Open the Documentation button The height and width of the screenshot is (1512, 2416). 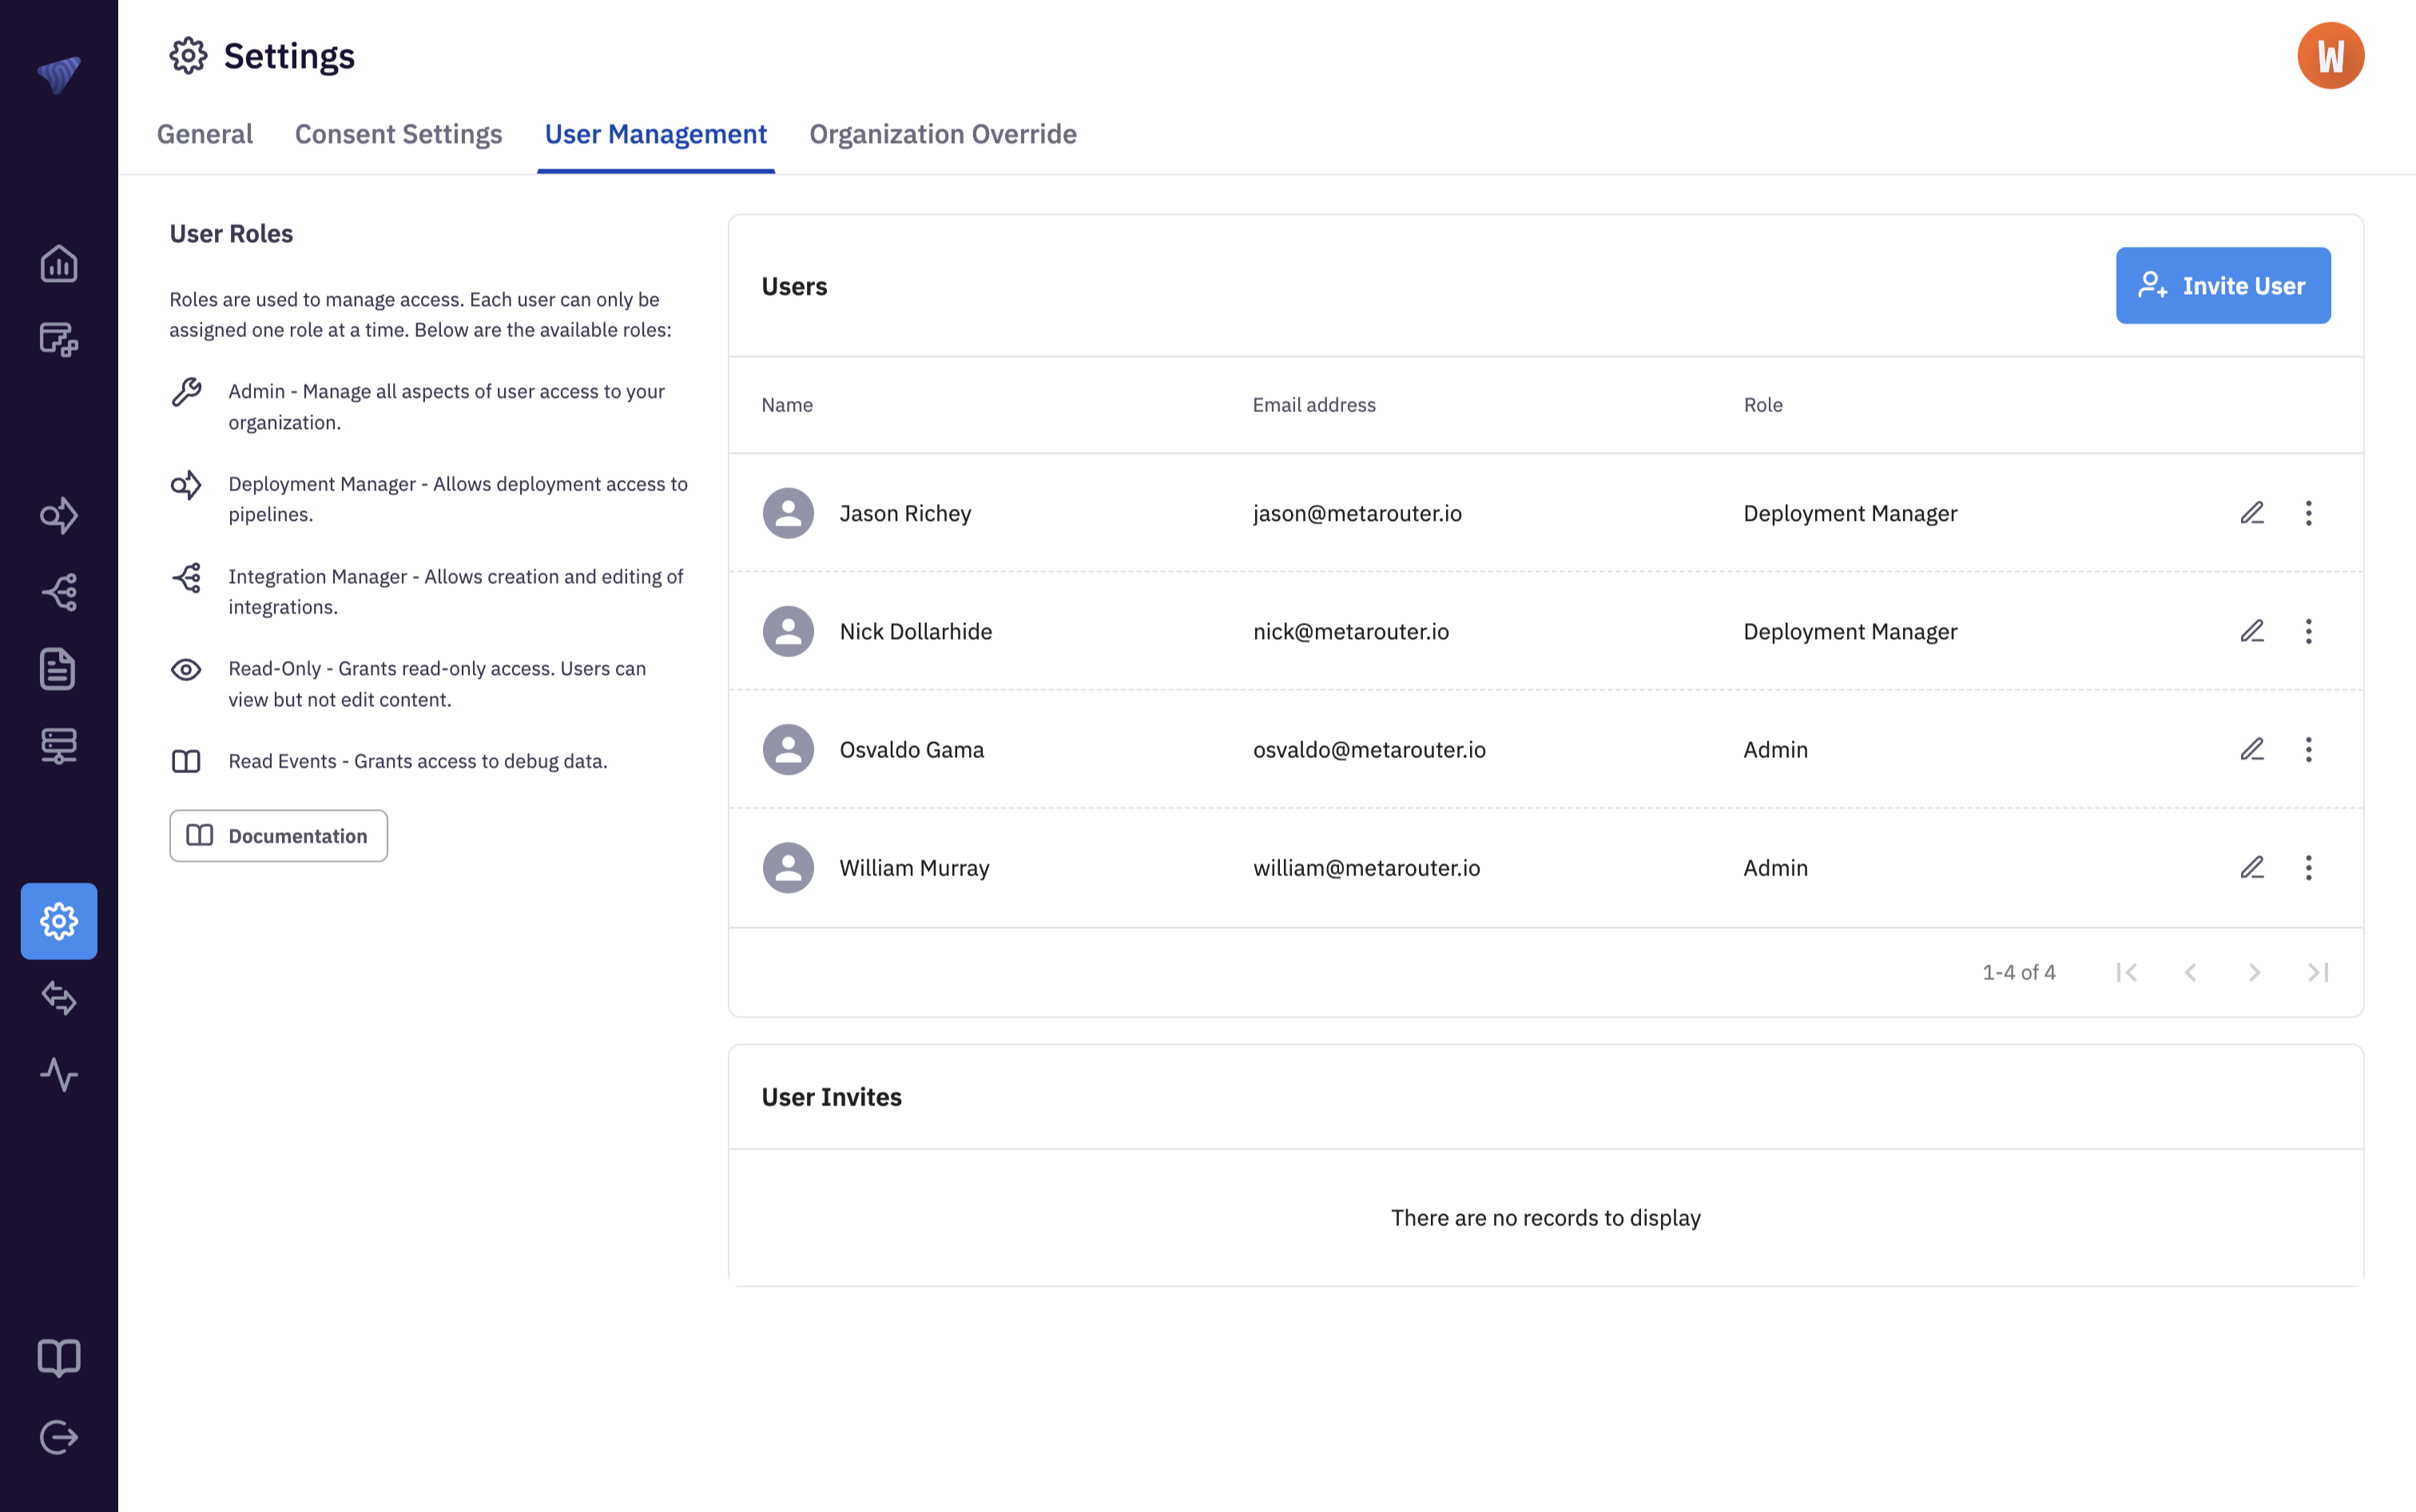pyautogui.click(x=278, y=836)
